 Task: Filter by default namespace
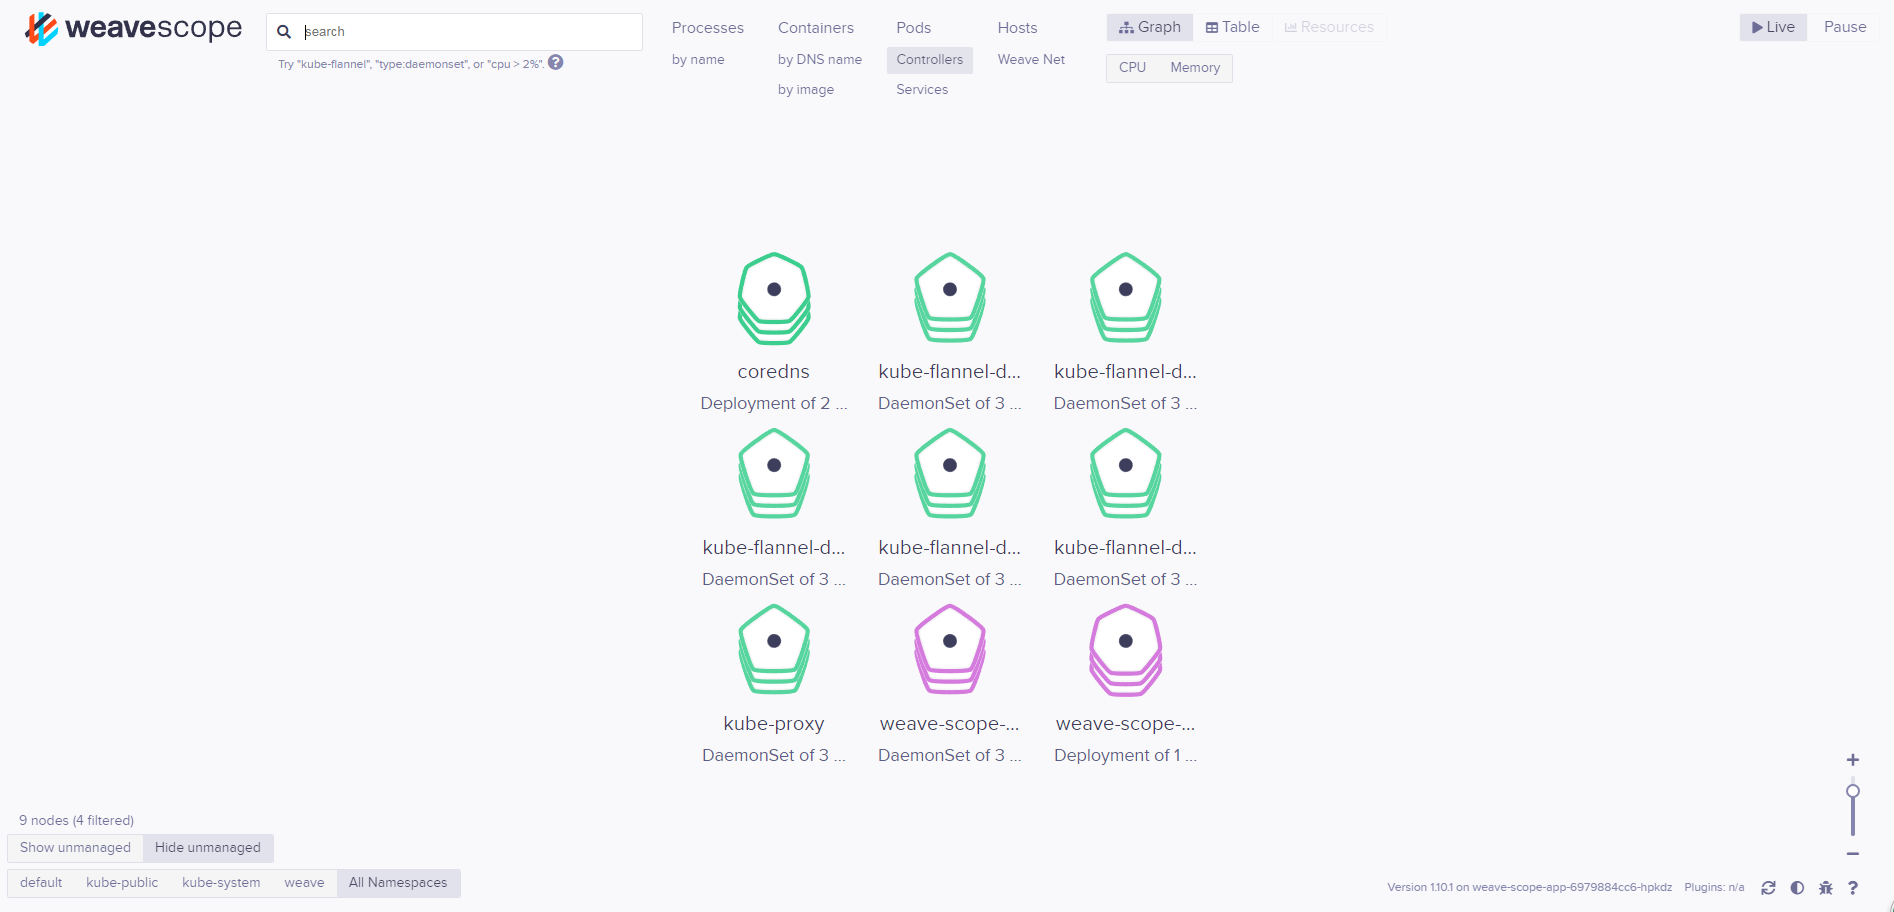41,883
